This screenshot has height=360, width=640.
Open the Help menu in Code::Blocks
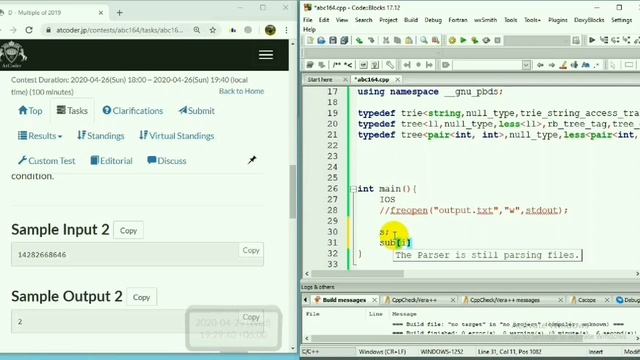[x=309, y=29]
